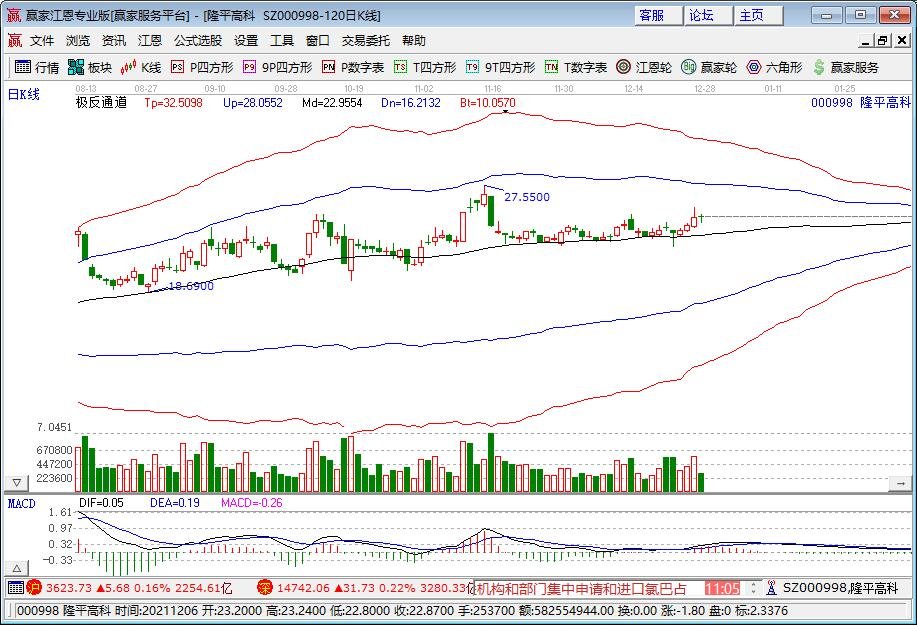
Task: Open the 9P四方形 tool
Action: point(278,67)
